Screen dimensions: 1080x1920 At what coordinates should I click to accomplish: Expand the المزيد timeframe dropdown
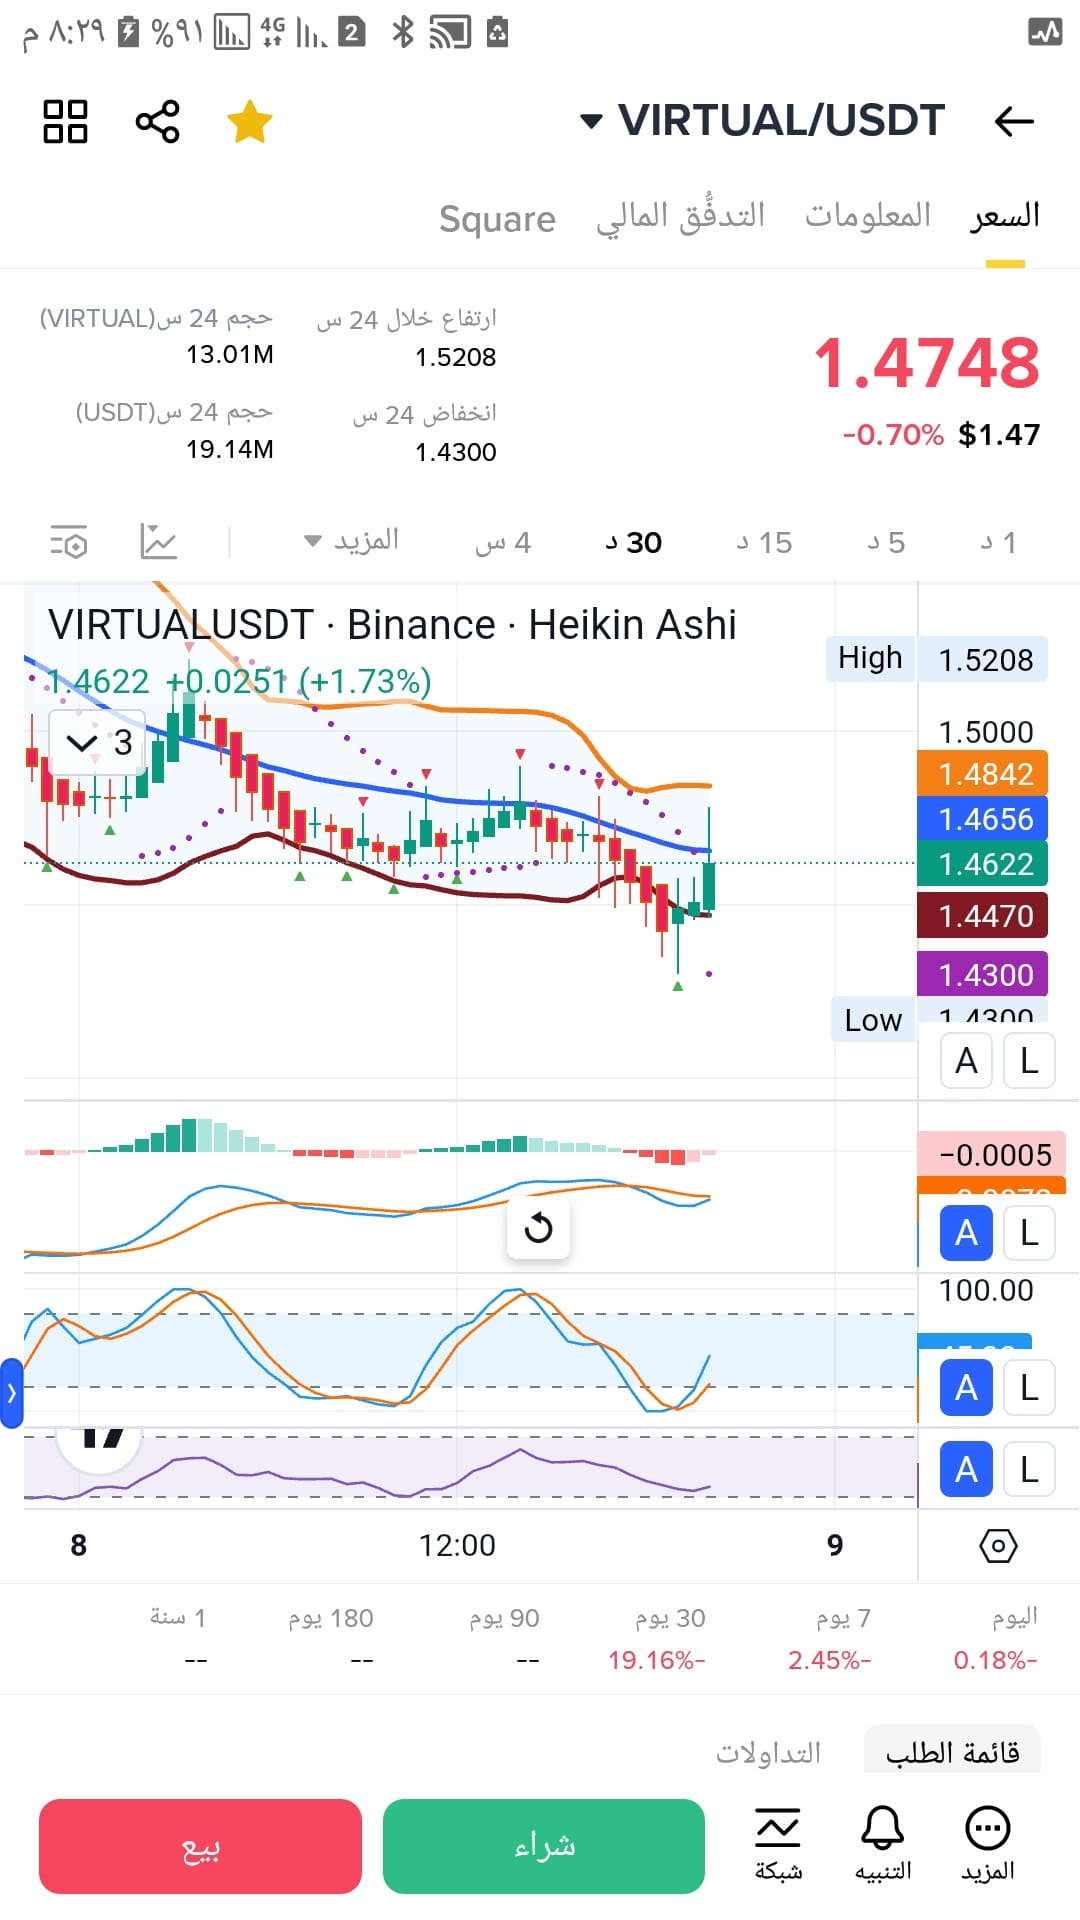352,541
